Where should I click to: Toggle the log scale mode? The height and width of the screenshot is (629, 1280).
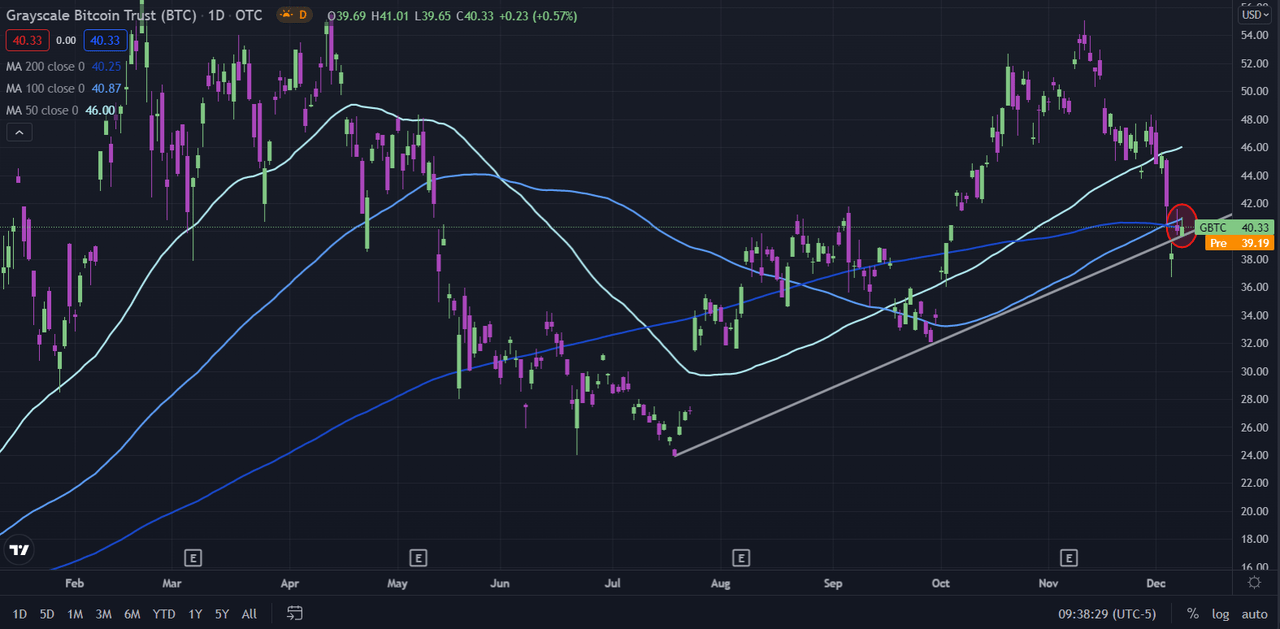pos(1221,613)
